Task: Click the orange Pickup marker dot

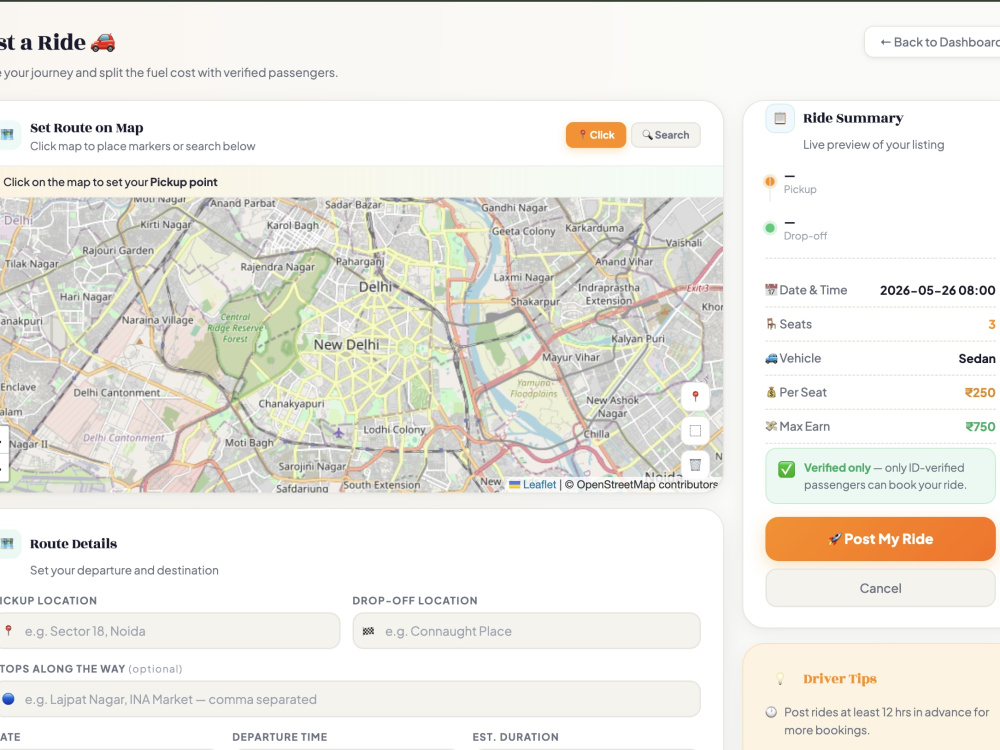Action: coord(770,182)
